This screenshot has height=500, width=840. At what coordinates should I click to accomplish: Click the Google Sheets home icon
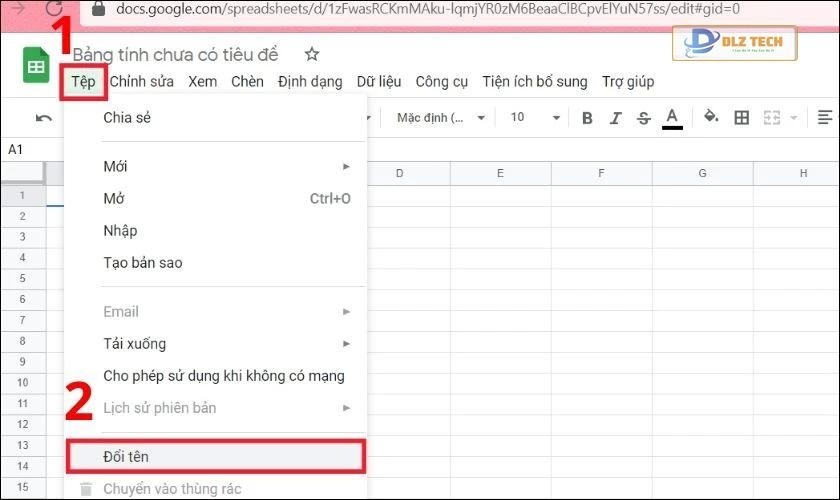point(36,65)
